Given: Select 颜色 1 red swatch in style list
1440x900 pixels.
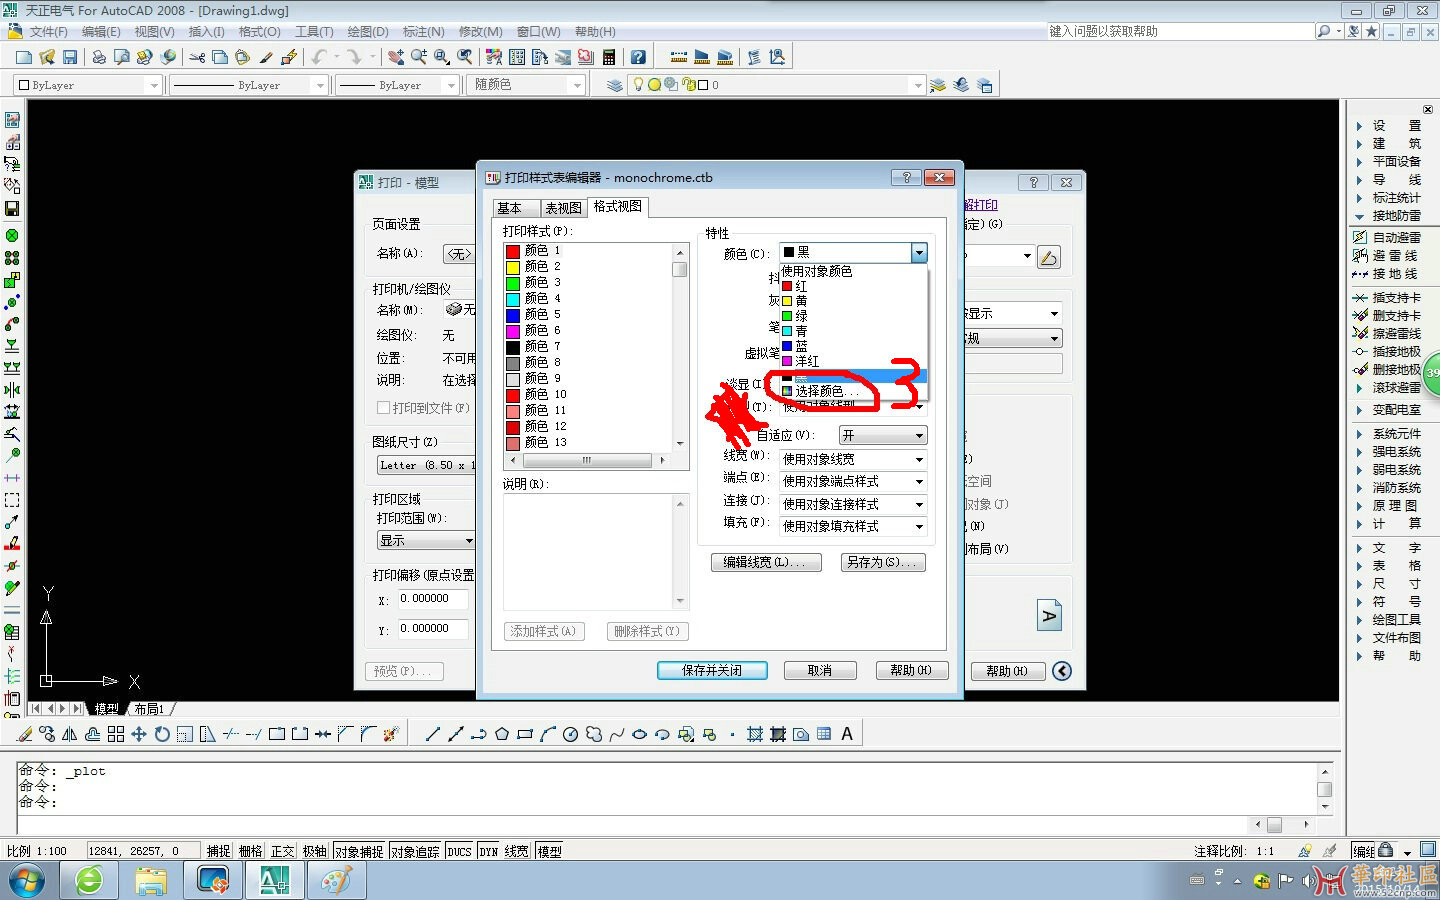Looking at the screenshot, I should (513, 251).
